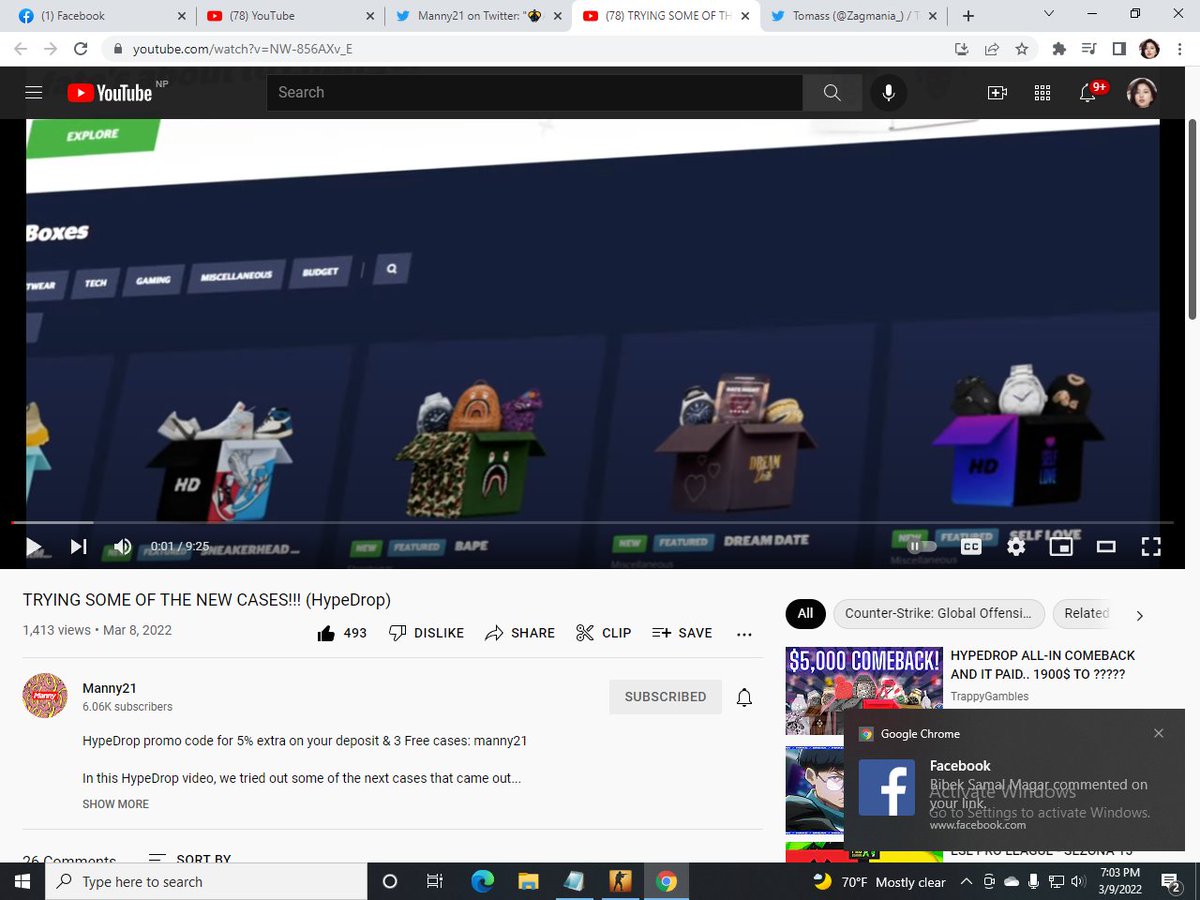Viewport: 1200px width, 900px height.
Task: Open the $5,000 COMEBACK video thumbnail
Action: 863,691
